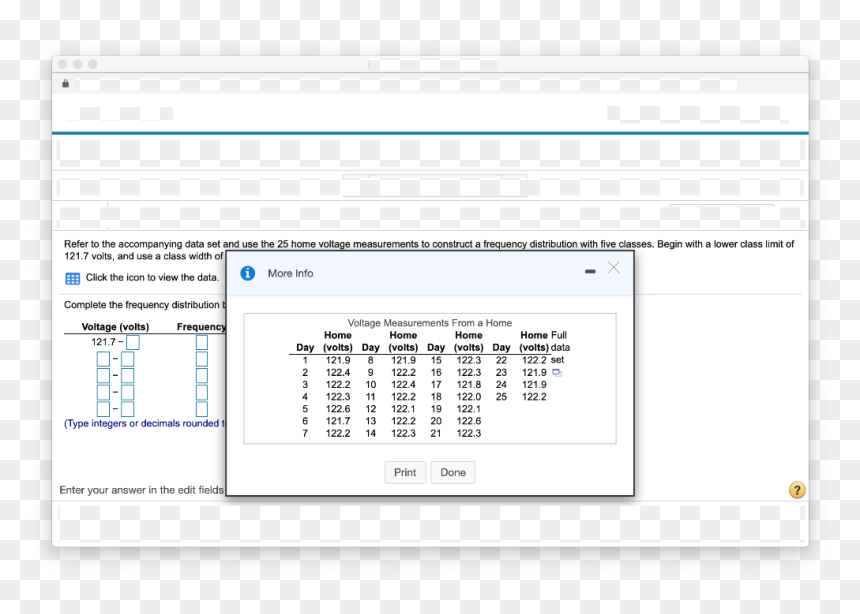Select the fourth class lower limit box
The width and height of the screenshot is (860, 614).
103,392
